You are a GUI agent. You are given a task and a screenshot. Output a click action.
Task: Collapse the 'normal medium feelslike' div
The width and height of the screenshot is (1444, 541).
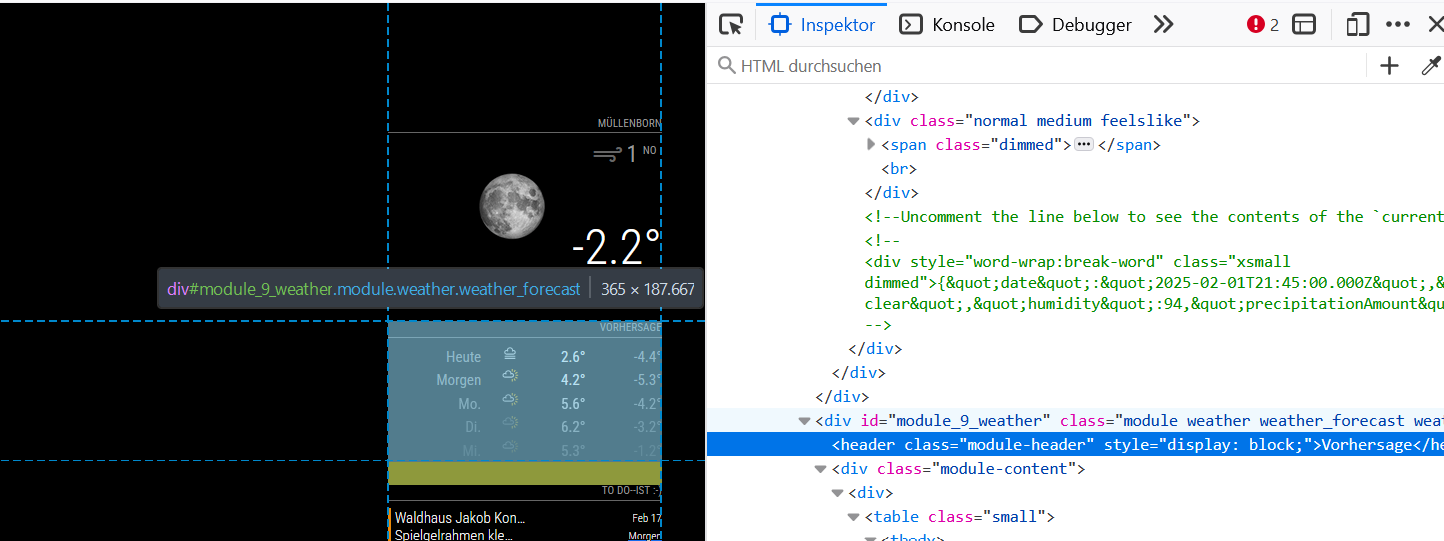[x=853, y=121]
